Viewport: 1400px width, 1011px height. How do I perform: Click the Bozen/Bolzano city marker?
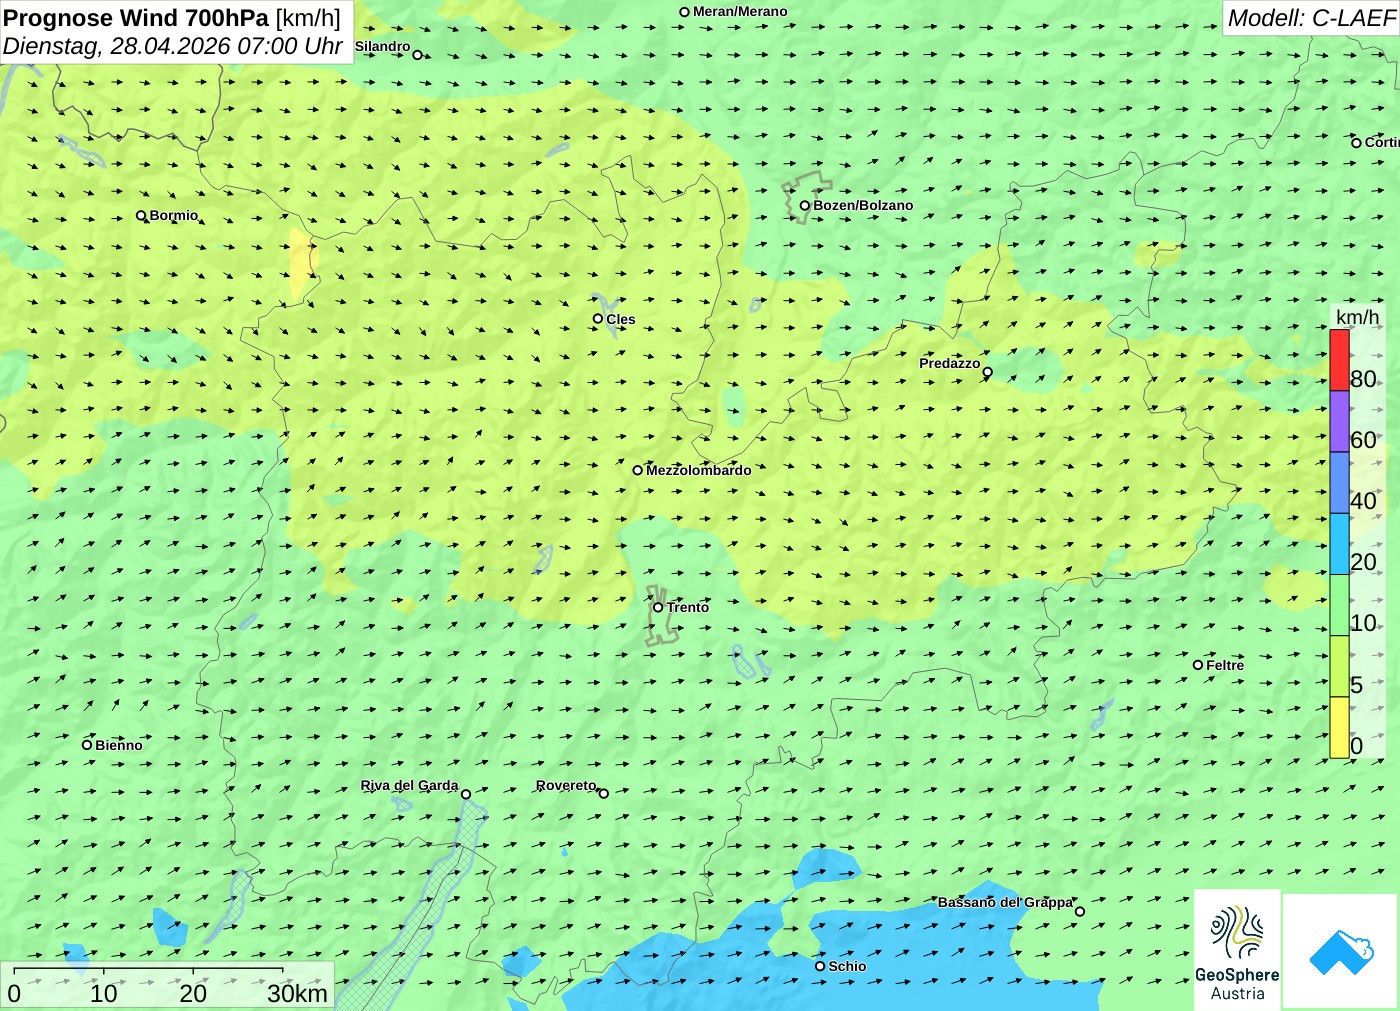pyautogui.click(x=805, y=206)
